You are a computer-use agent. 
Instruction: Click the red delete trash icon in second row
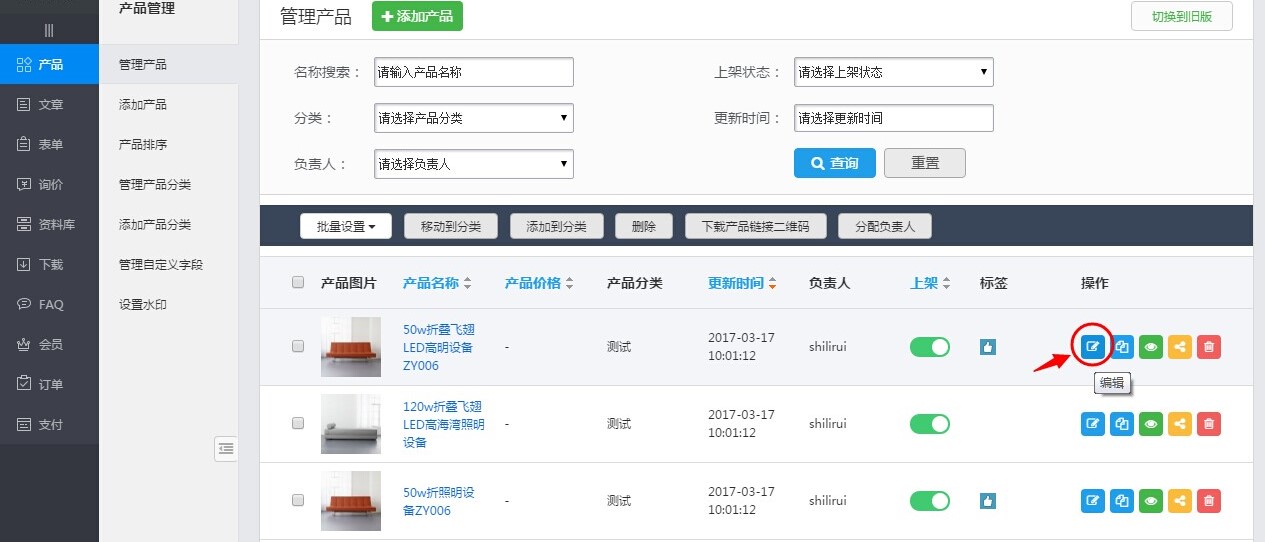(1209, 424)
